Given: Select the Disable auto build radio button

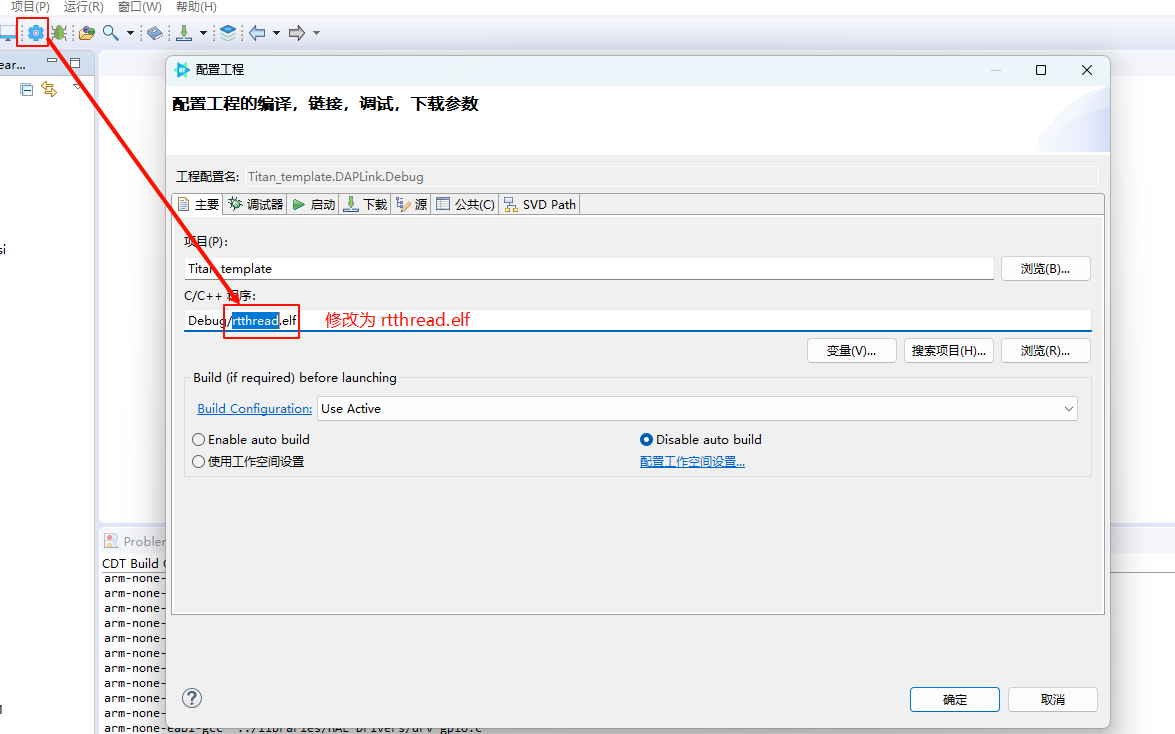Looking at the screenshot, I should [x=646, y=439].
